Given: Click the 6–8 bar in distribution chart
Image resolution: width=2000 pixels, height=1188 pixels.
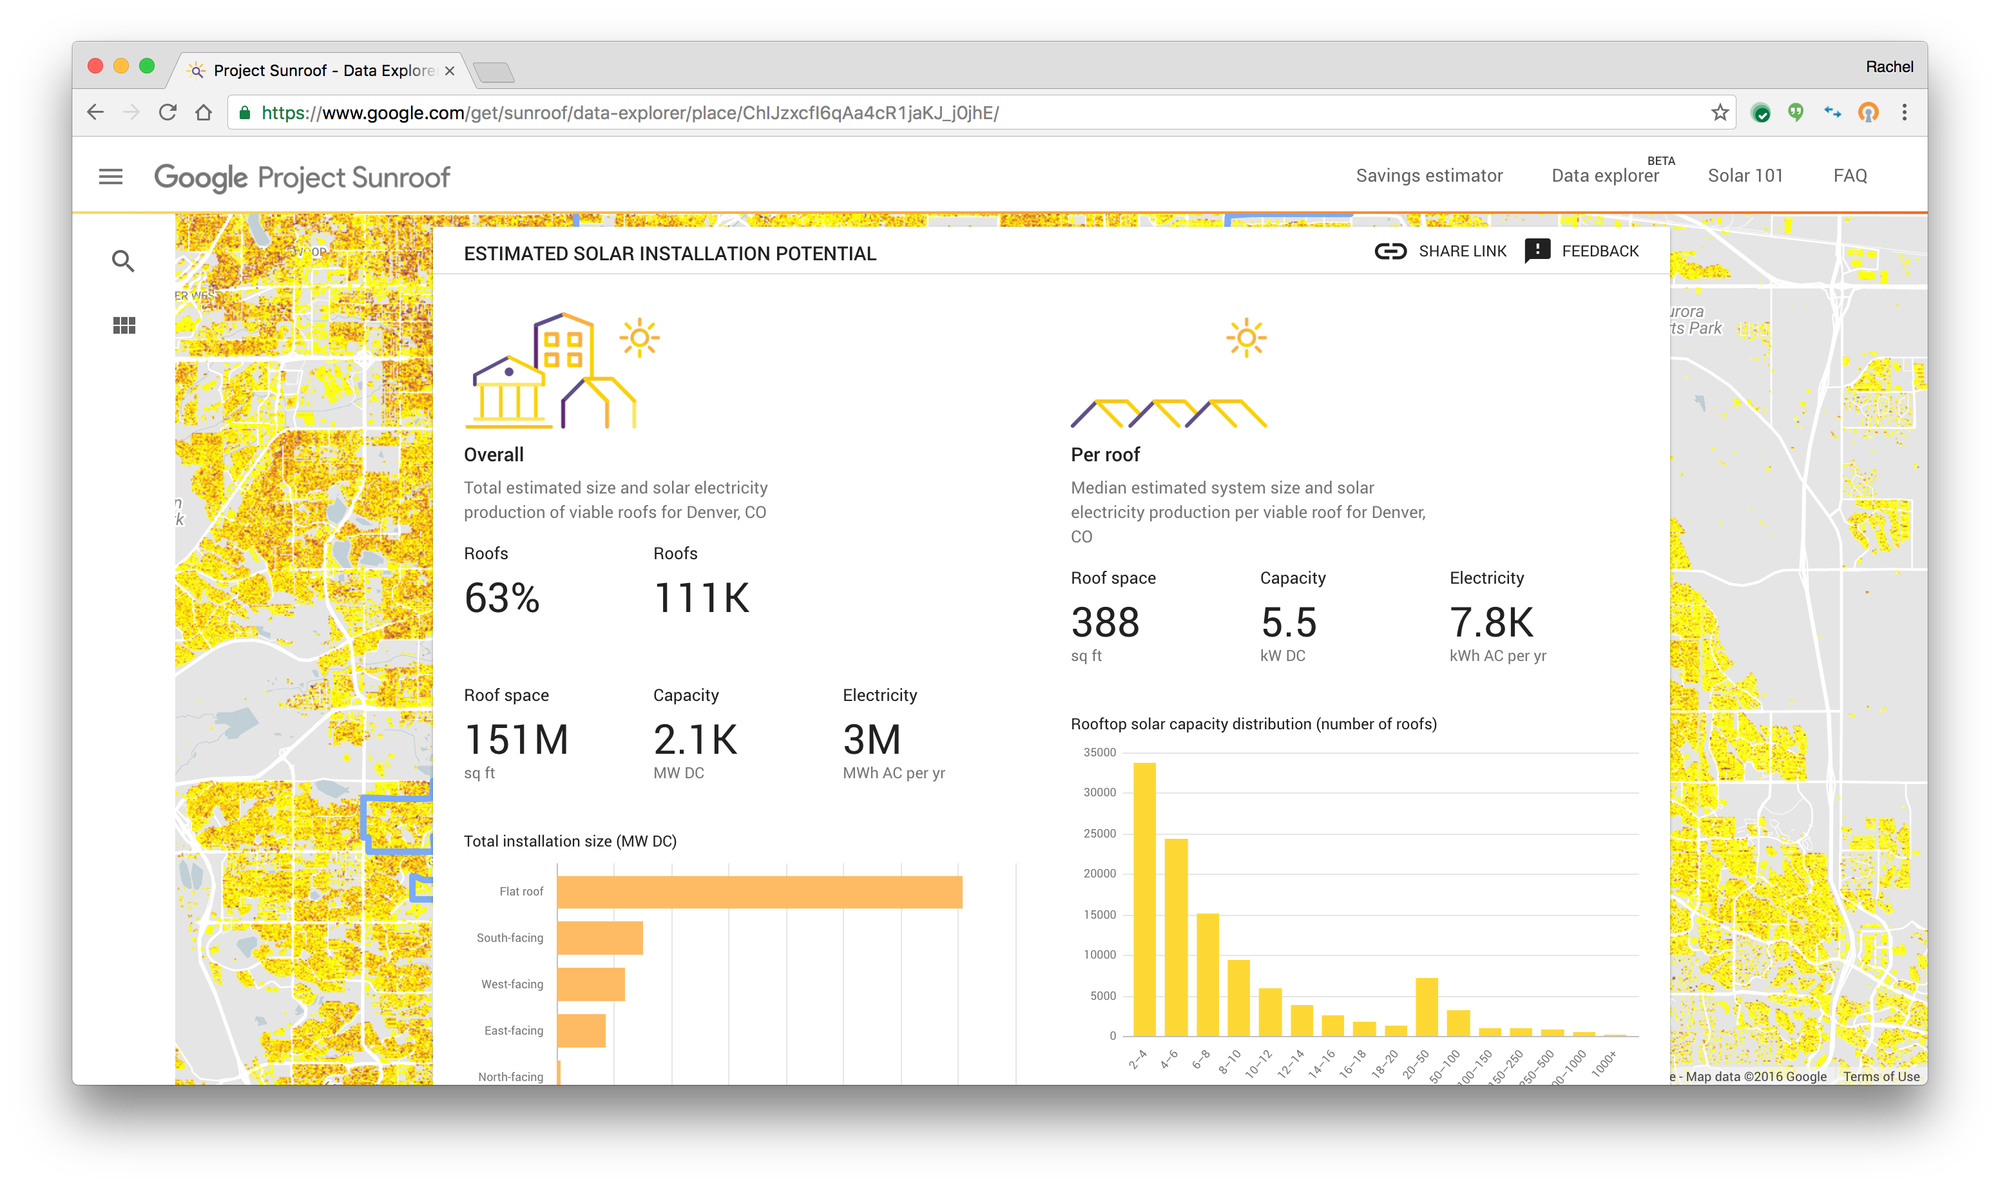Looking at the screenshot, I should click(1208, 975).
